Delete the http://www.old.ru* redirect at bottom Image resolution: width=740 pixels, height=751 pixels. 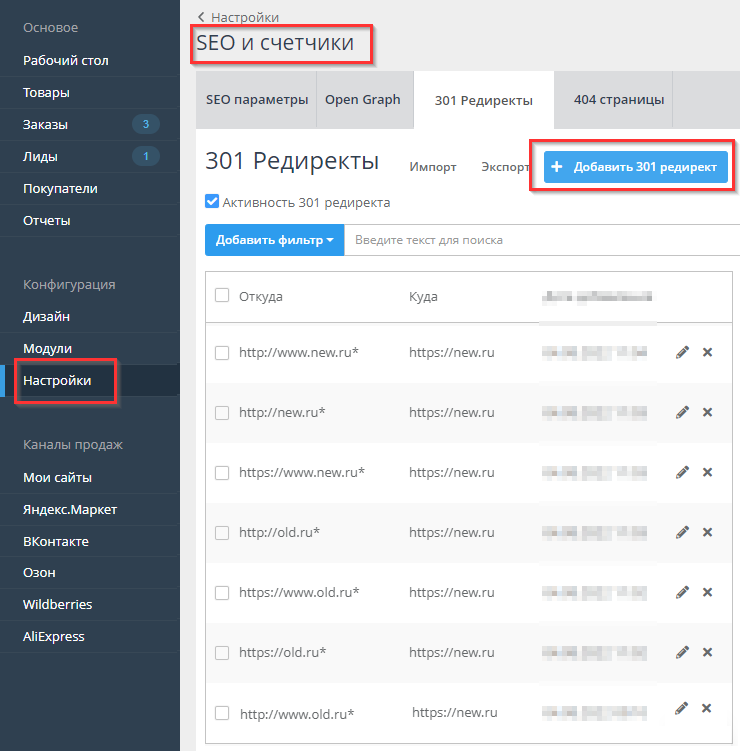tap(706, 709)
